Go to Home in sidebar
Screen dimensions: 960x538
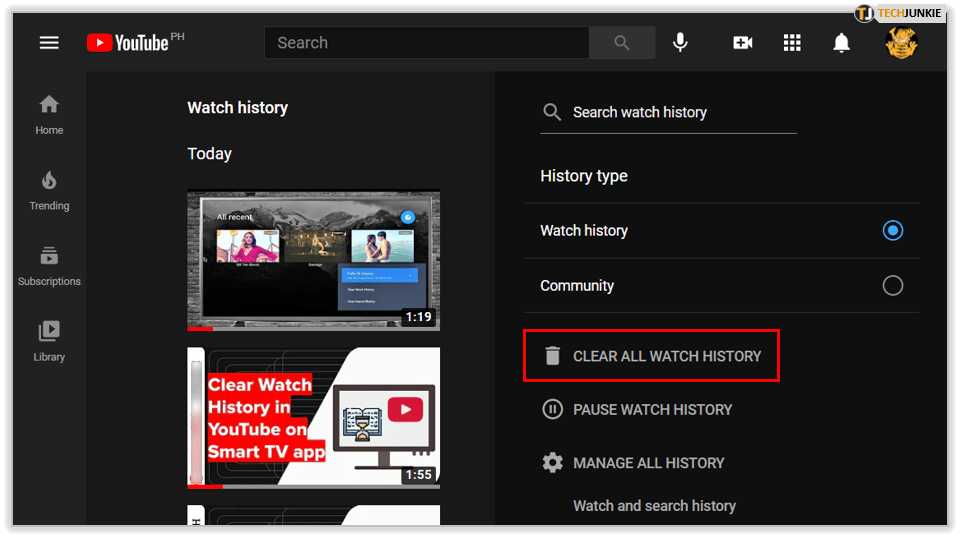pos(49,114)
